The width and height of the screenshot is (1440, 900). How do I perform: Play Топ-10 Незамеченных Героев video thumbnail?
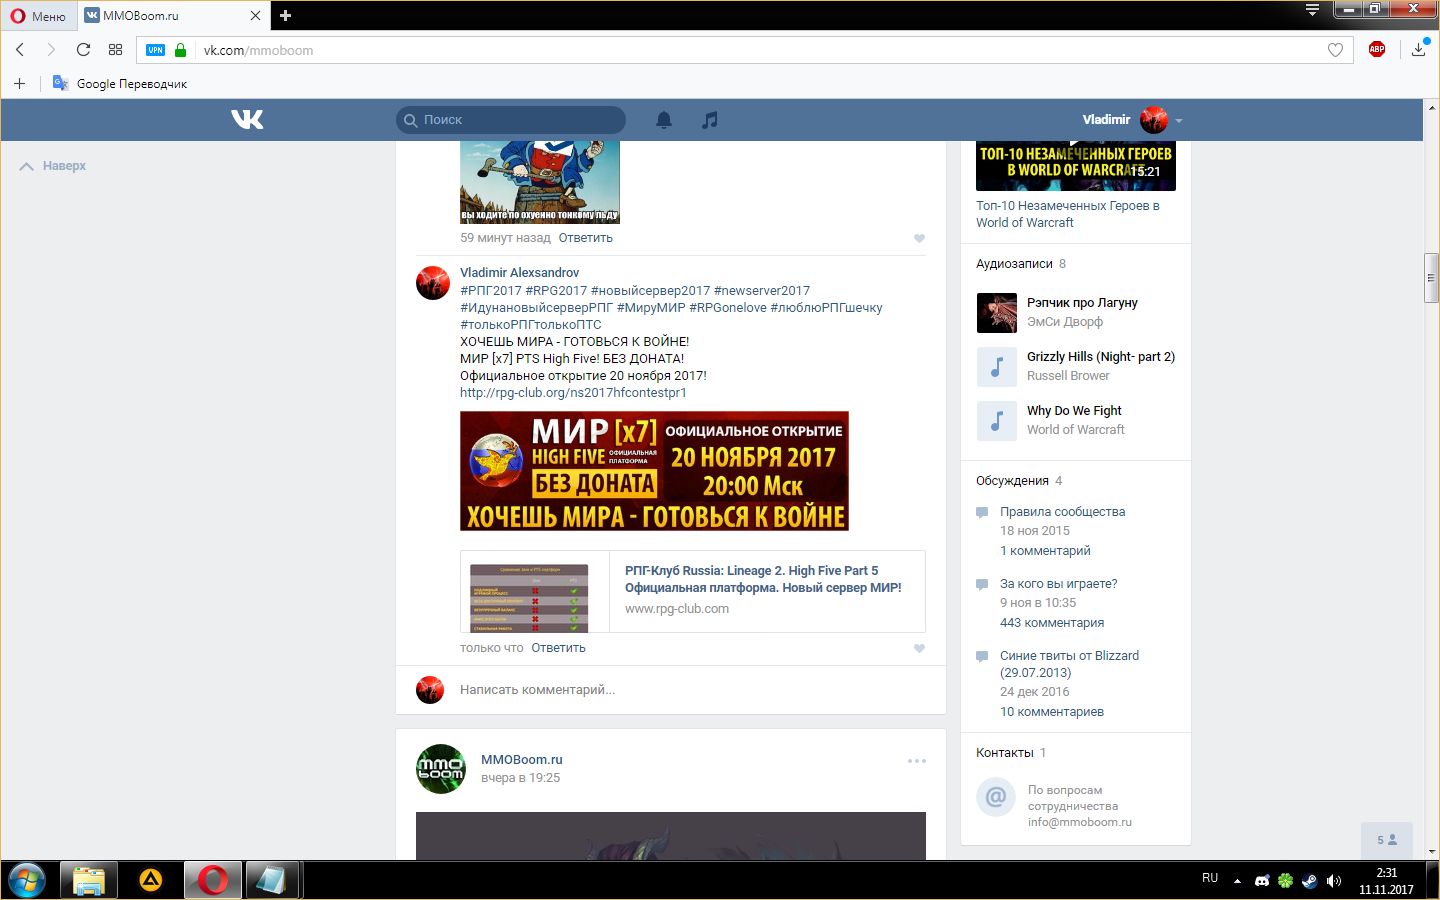[x=1076, y=166]
